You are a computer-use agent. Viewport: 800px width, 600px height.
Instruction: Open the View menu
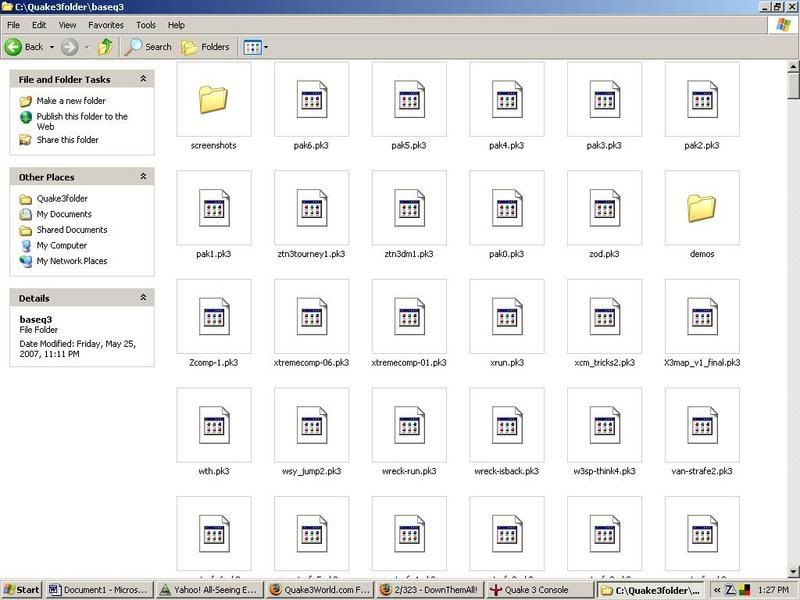pyautogui.click(x=67, y=25)
